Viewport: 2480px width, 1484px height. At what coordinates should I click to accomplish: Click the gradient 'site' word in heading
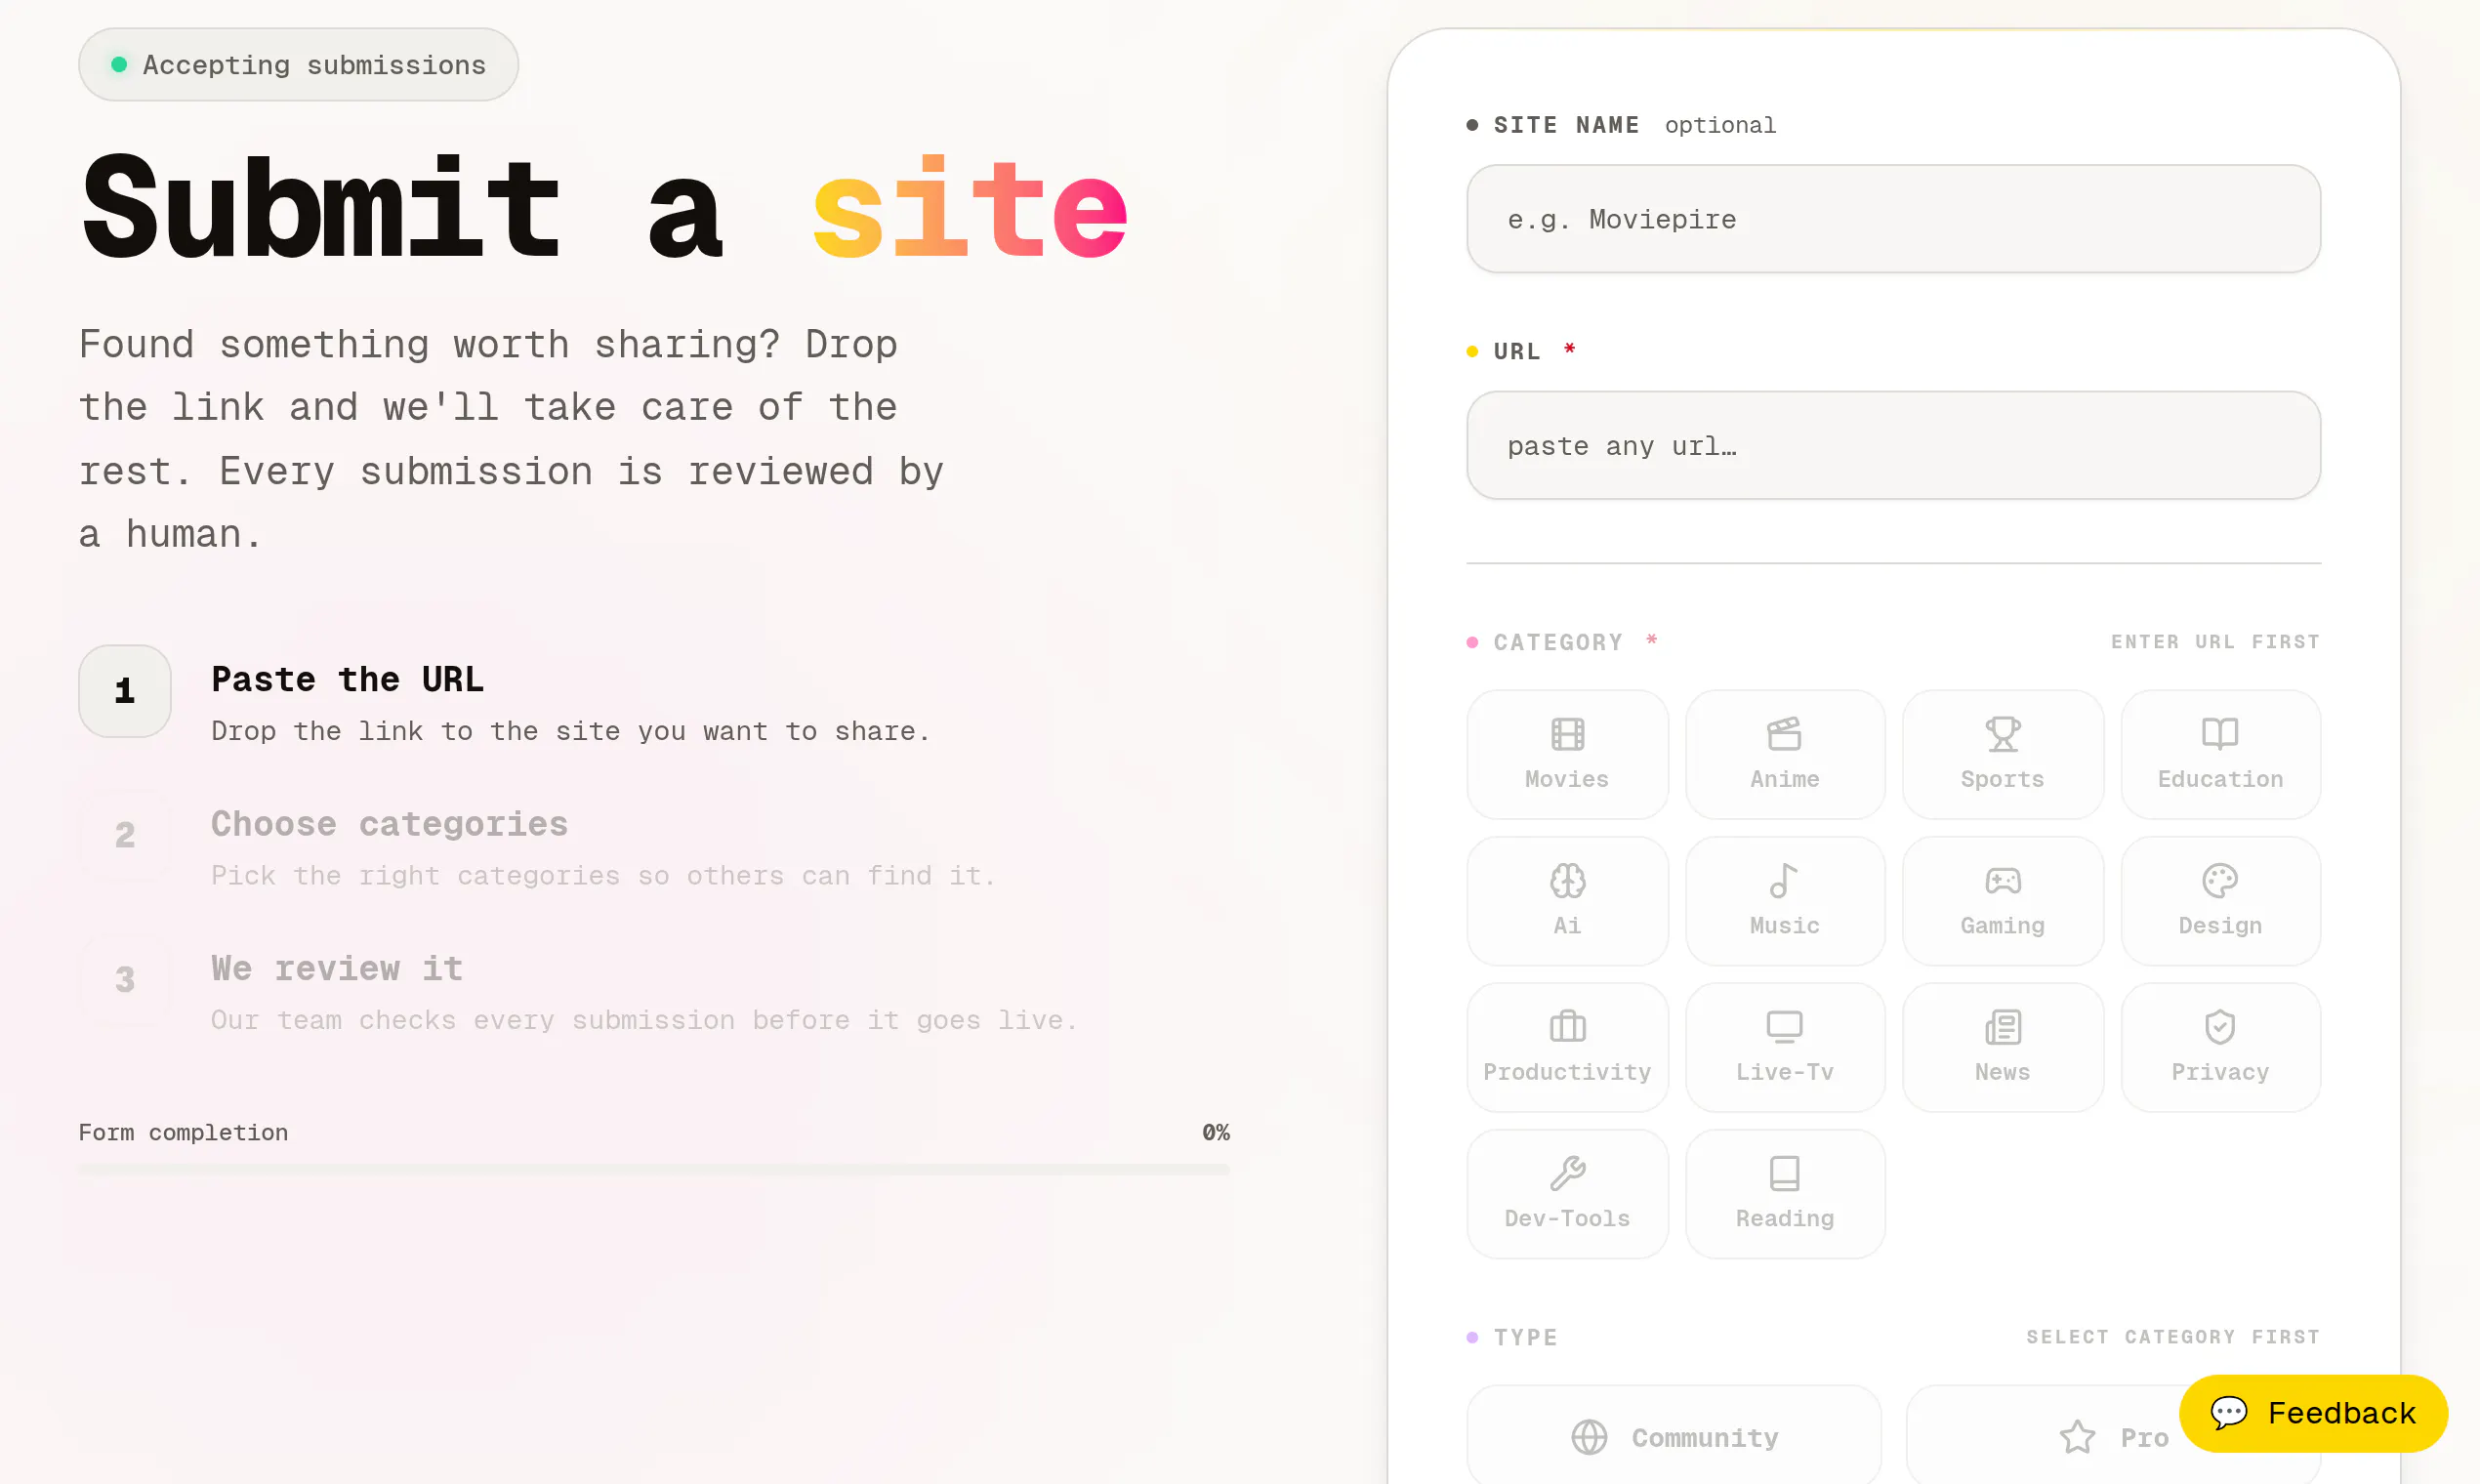coord(970,208)
